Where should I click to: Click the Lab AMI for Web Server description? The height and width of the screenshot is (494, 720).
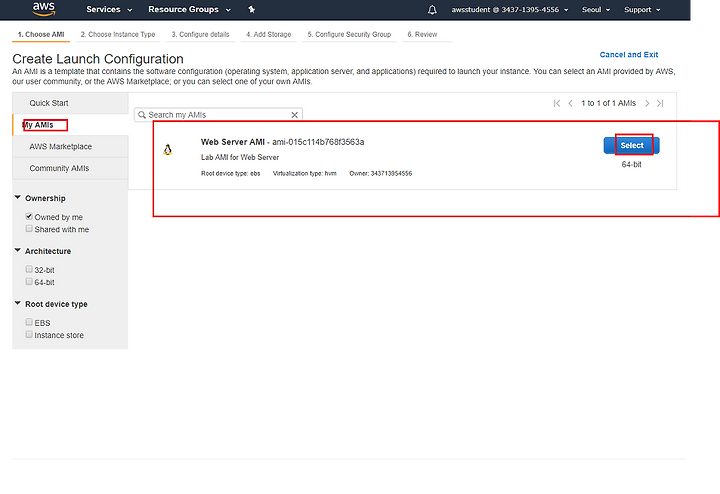click(240, 157)
